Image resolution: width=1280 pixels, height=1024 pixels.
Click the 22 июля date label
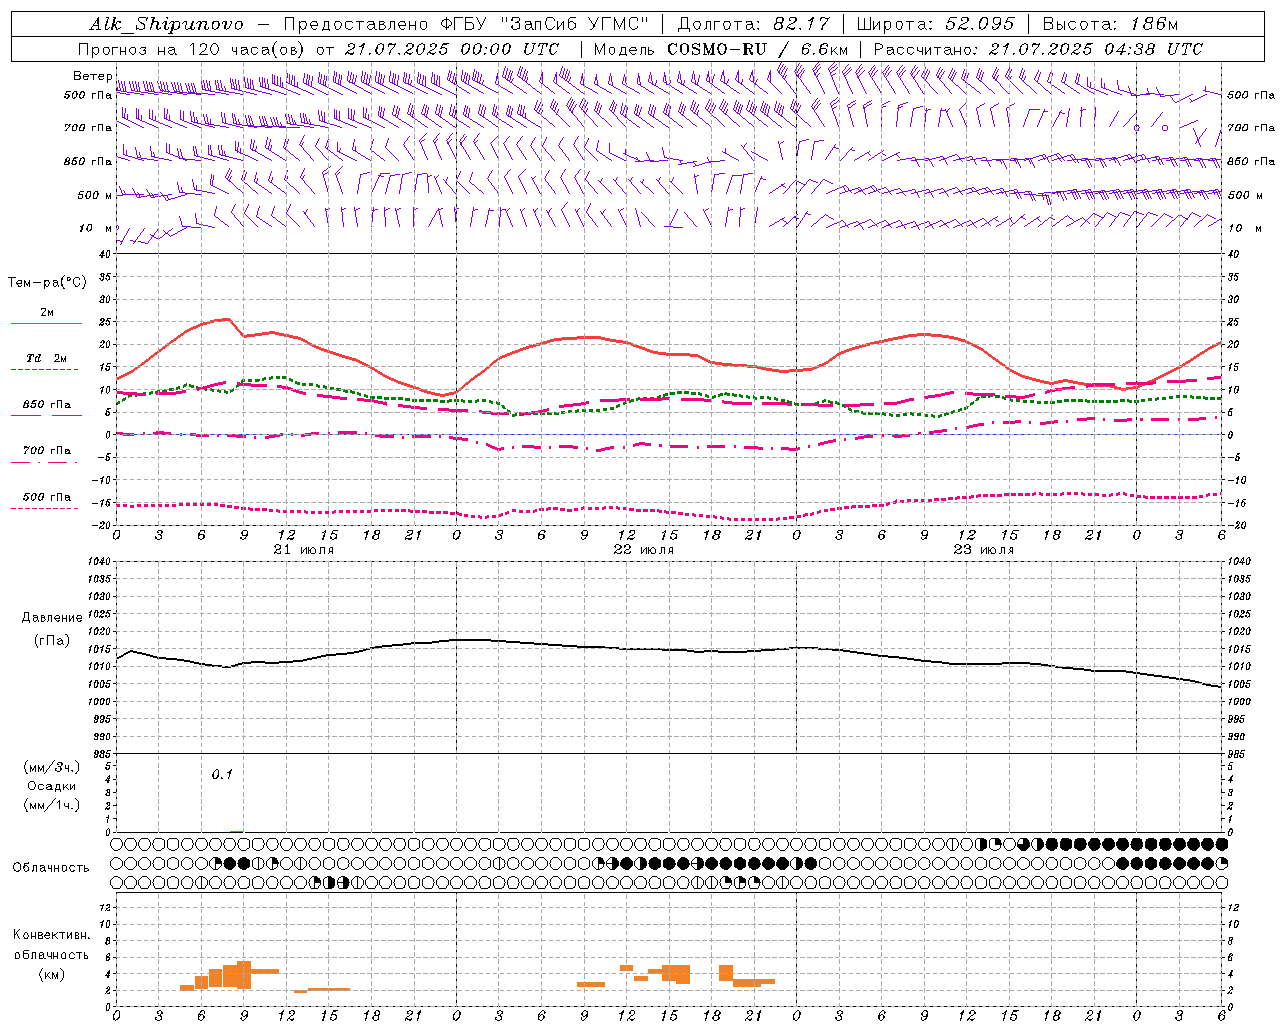[x=644, y=550]
